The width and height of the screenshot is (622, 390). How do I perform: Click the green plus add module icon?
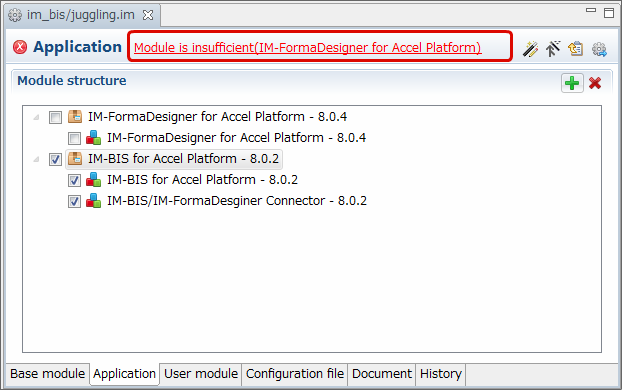coord(572,83)
